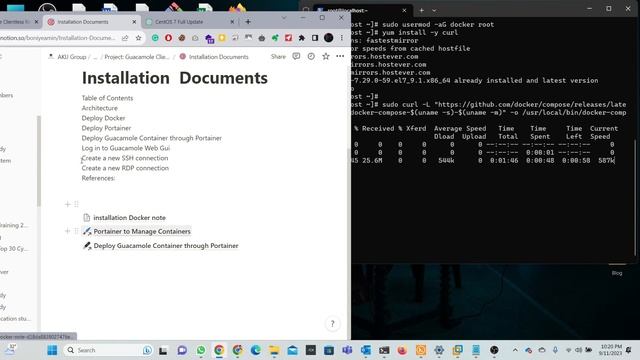
Task: Click the terminal window scrollbar
Action: [635, 198]
